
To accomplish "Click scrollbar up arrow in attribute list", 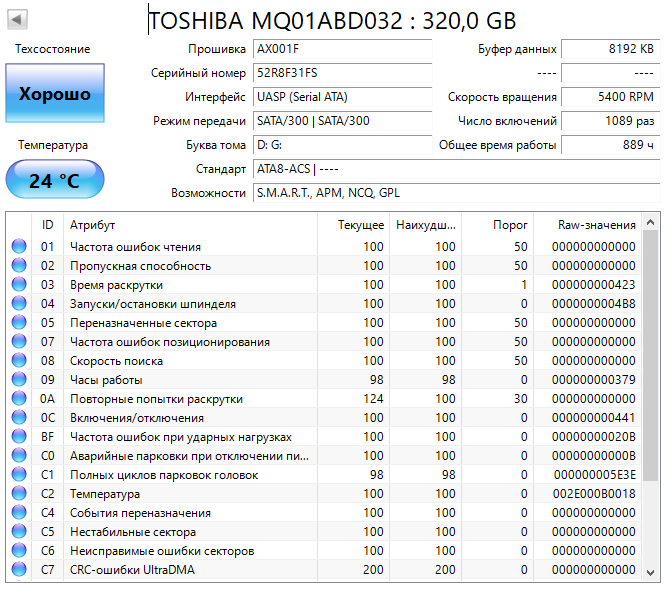I will point(650,222).
